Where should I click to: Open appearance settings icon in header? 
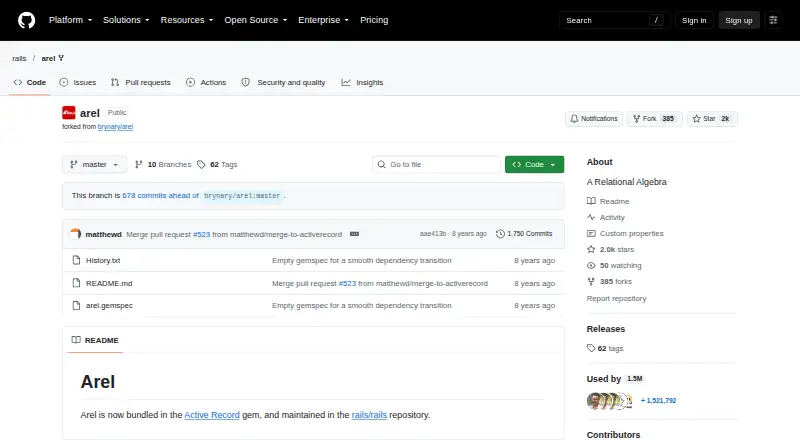pos(773,20)
